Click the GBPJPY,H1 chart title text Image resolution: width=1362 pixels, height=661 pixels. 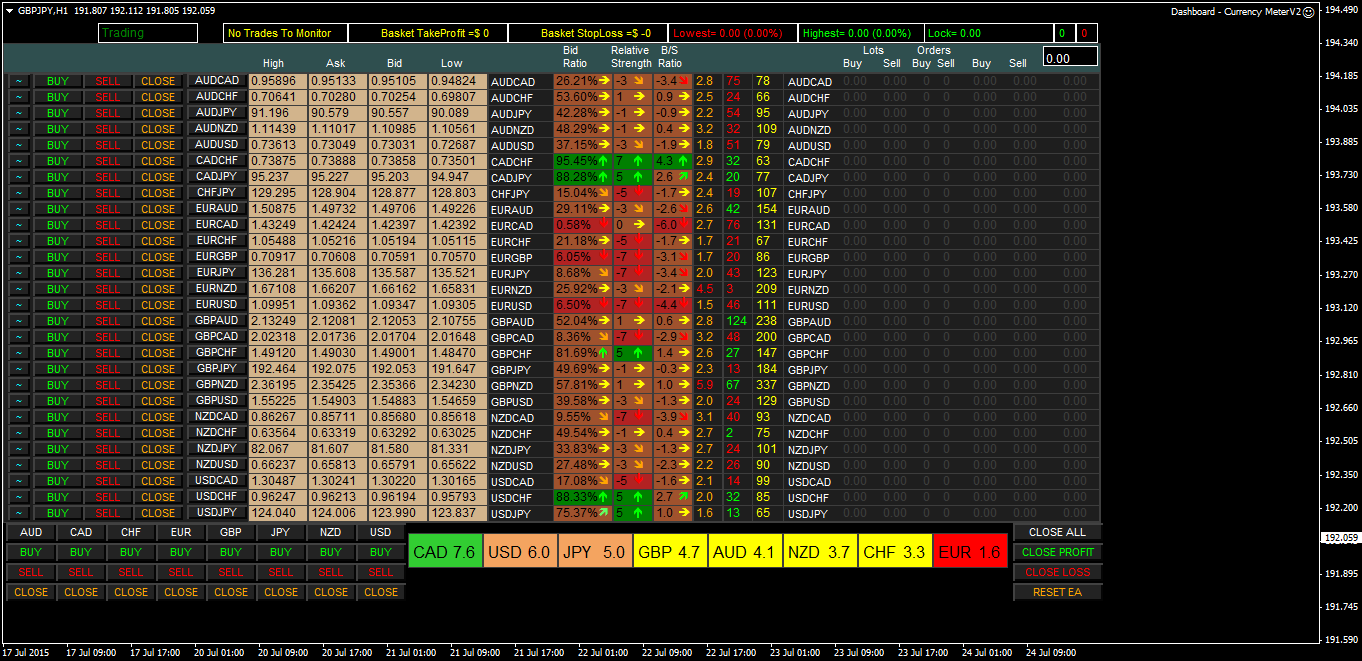pyautogui.click(x=43, y=10)
